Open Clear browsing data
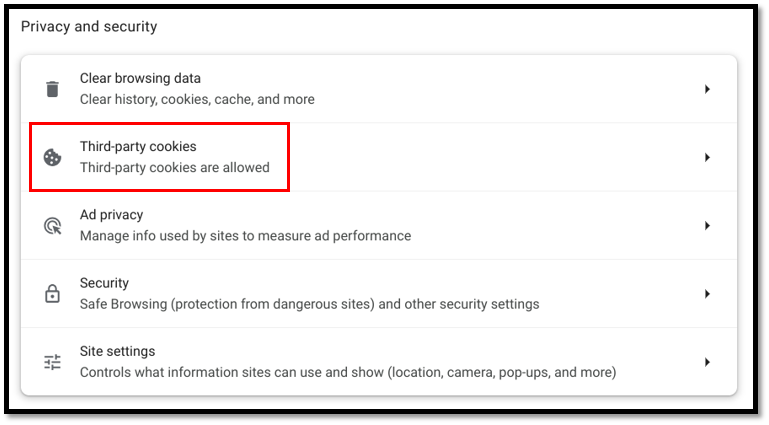 coord(140,78)
